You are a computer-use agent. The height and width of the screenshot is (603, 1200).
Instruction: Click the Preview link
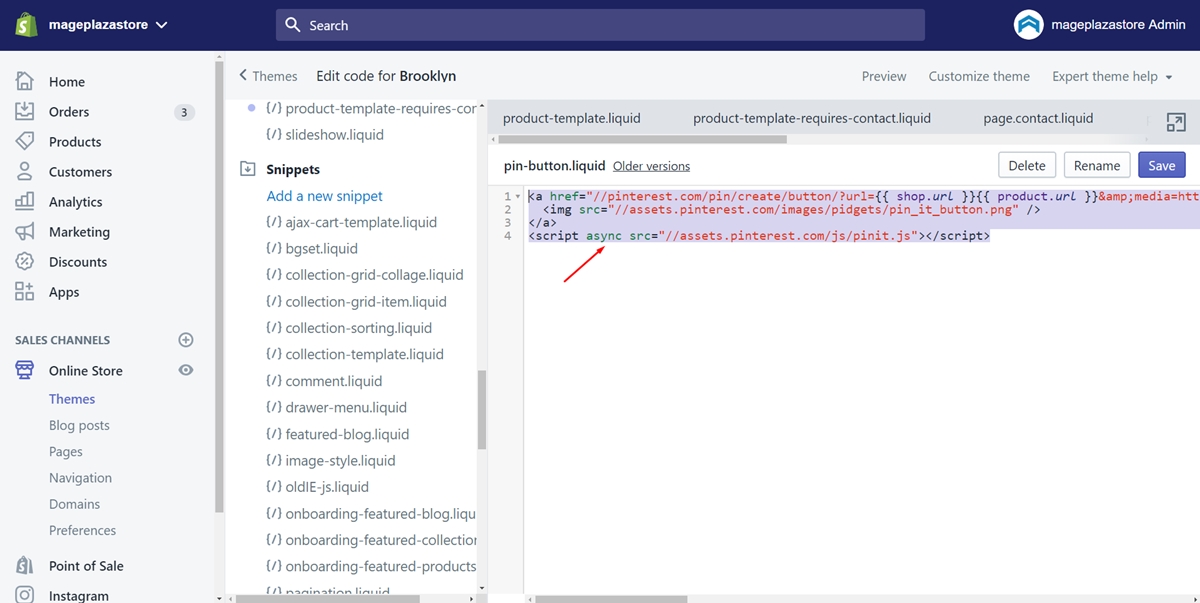click(884, 76)
